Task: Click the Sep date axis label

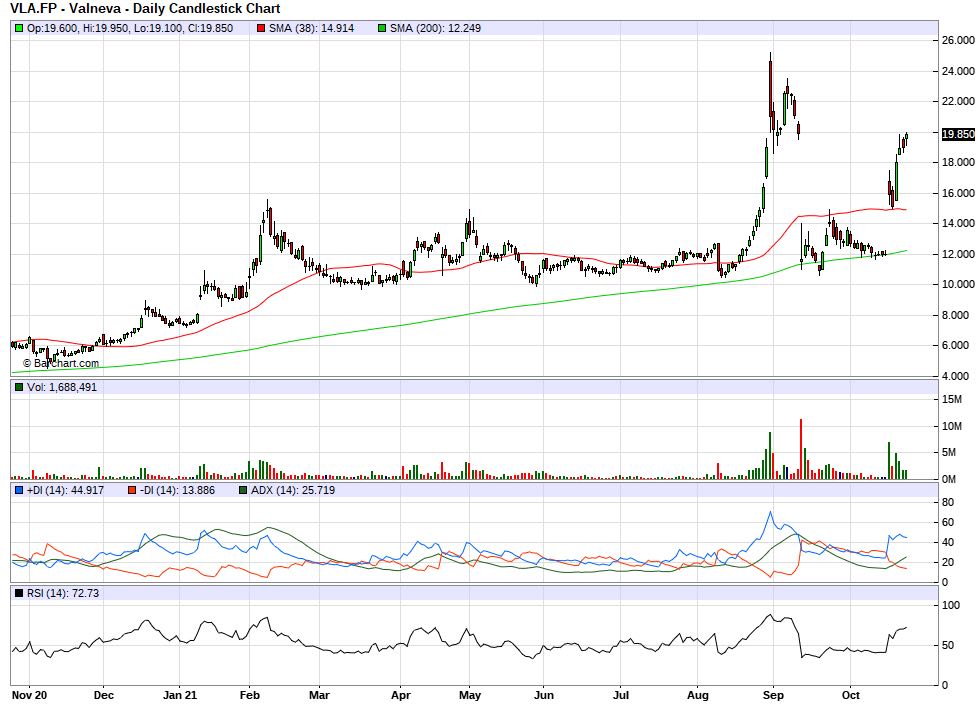Action: [773, 695]
